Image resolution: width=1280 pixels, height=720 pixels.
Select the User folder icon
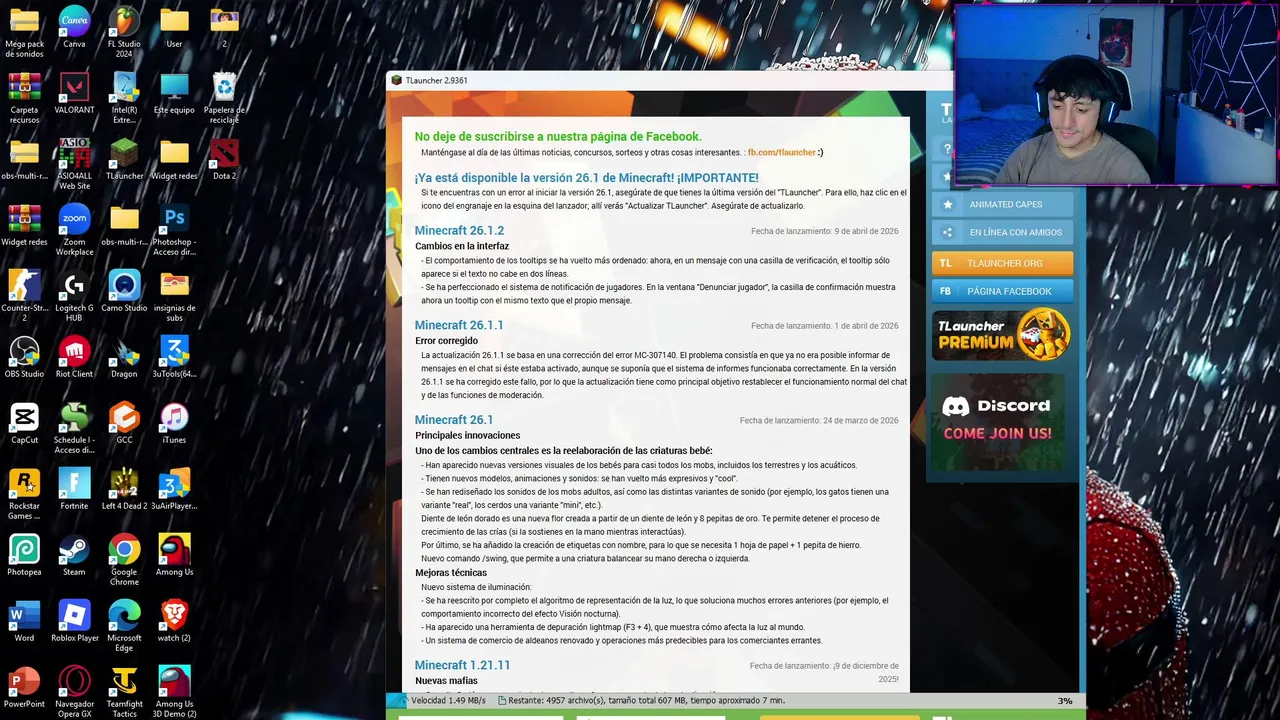[174, 28]
